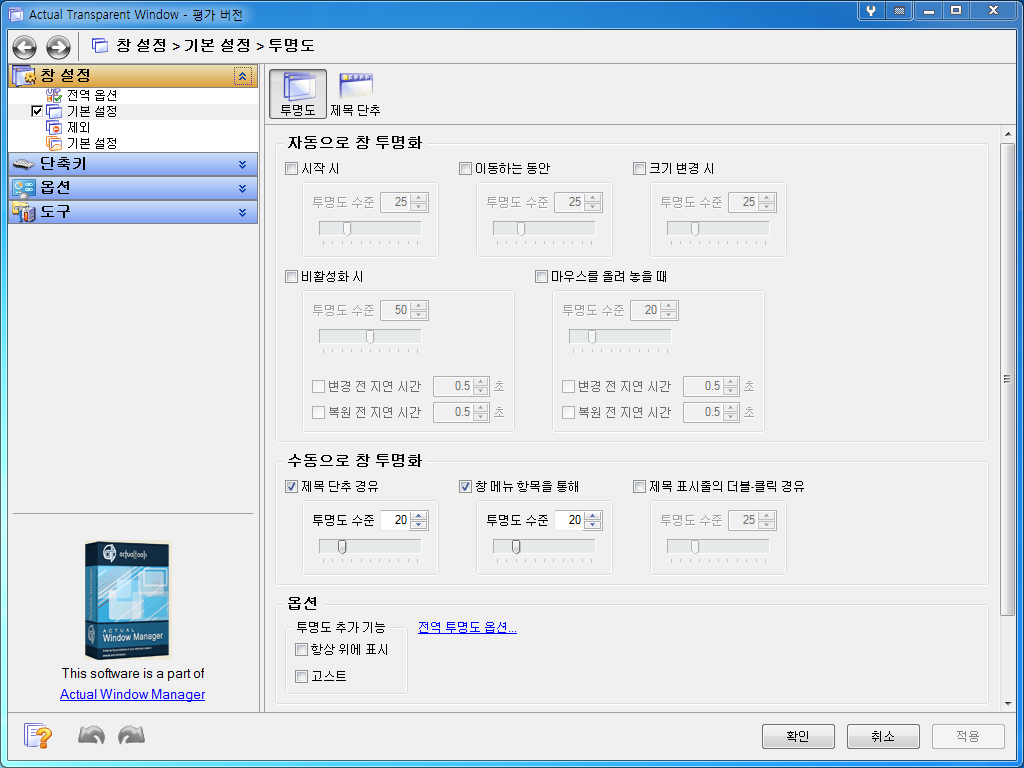The height and width of the screenshot is (768, 1024).
Task: Click the vertical scrollbar thumb
Action: [1008, 379]
